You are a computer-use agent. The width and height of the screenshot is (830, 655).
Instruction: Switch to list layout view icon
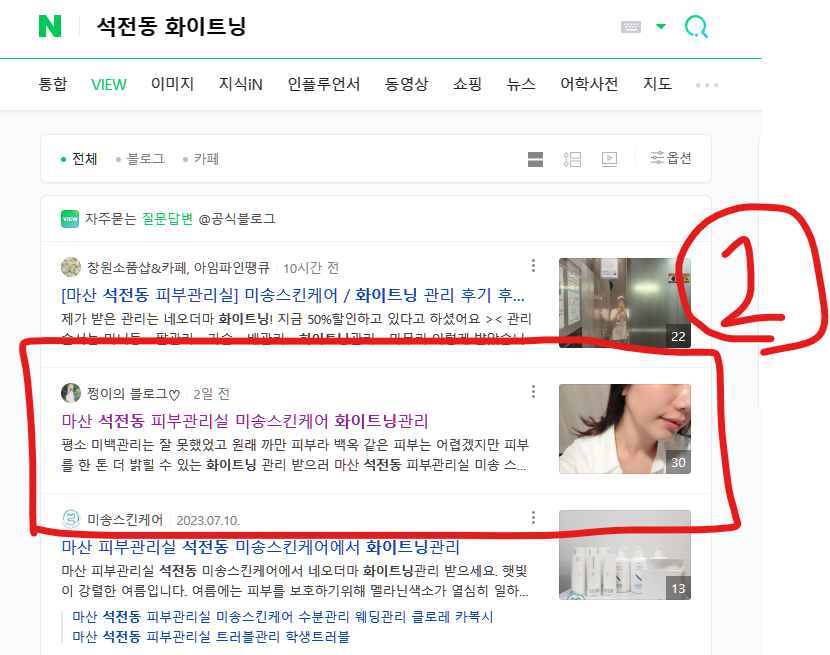[x=572, y=159]
